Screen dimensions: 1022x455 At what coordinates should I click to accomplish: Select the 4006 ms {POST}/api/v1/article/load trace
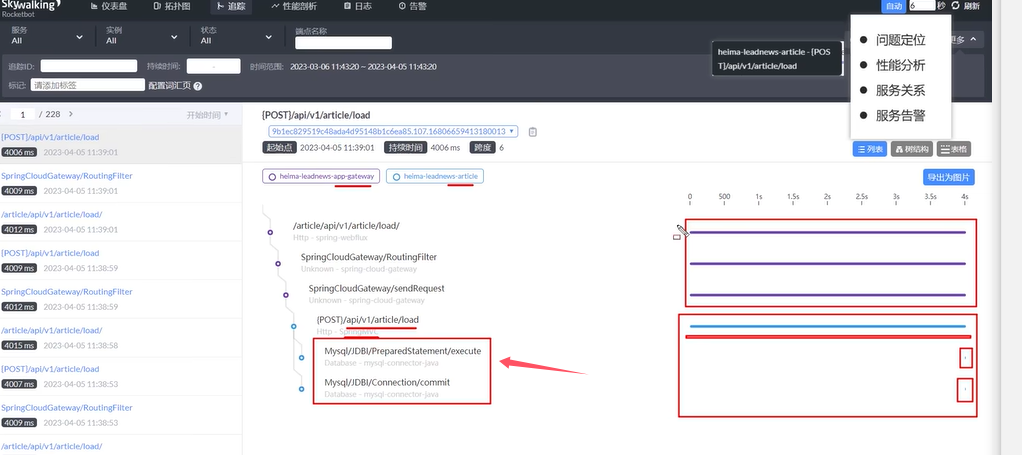point(121,145)
